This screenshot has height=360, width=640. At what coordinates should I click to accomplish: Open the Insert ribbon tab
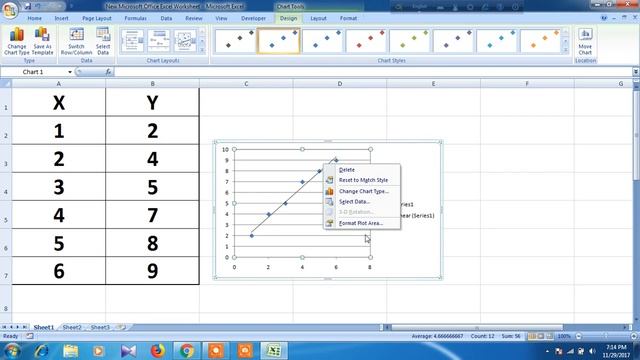click(62, 18)
